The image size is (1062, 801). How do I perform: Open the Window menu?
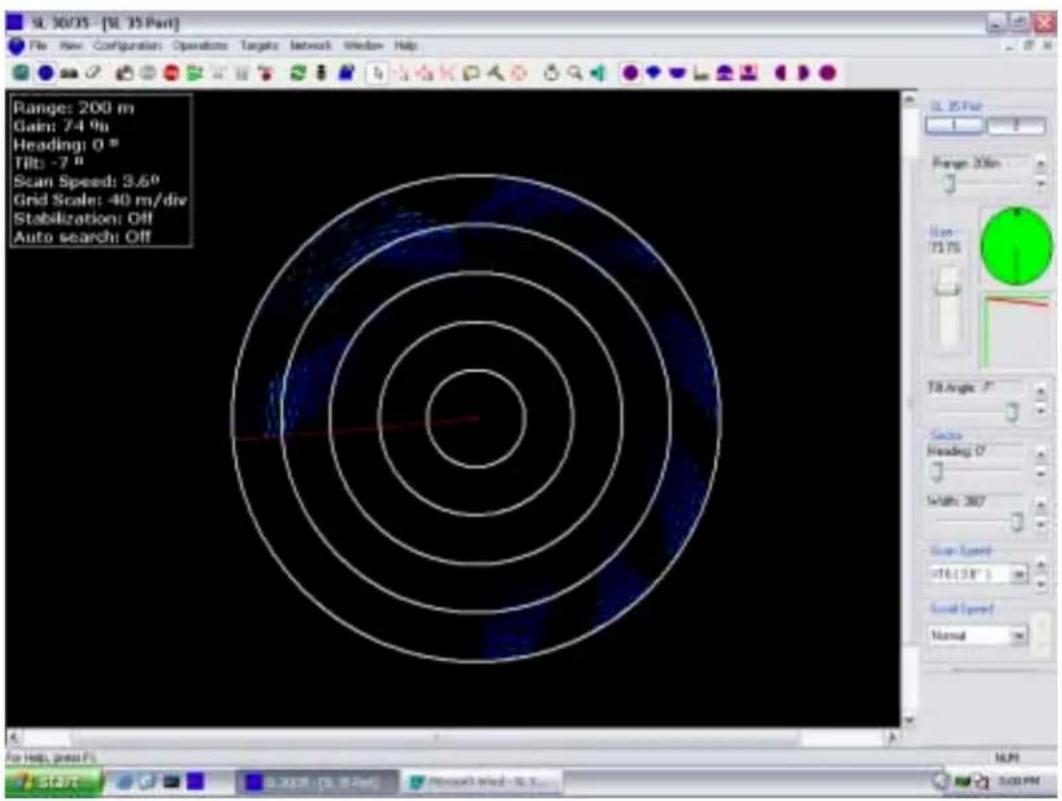[x=363, y=45]
